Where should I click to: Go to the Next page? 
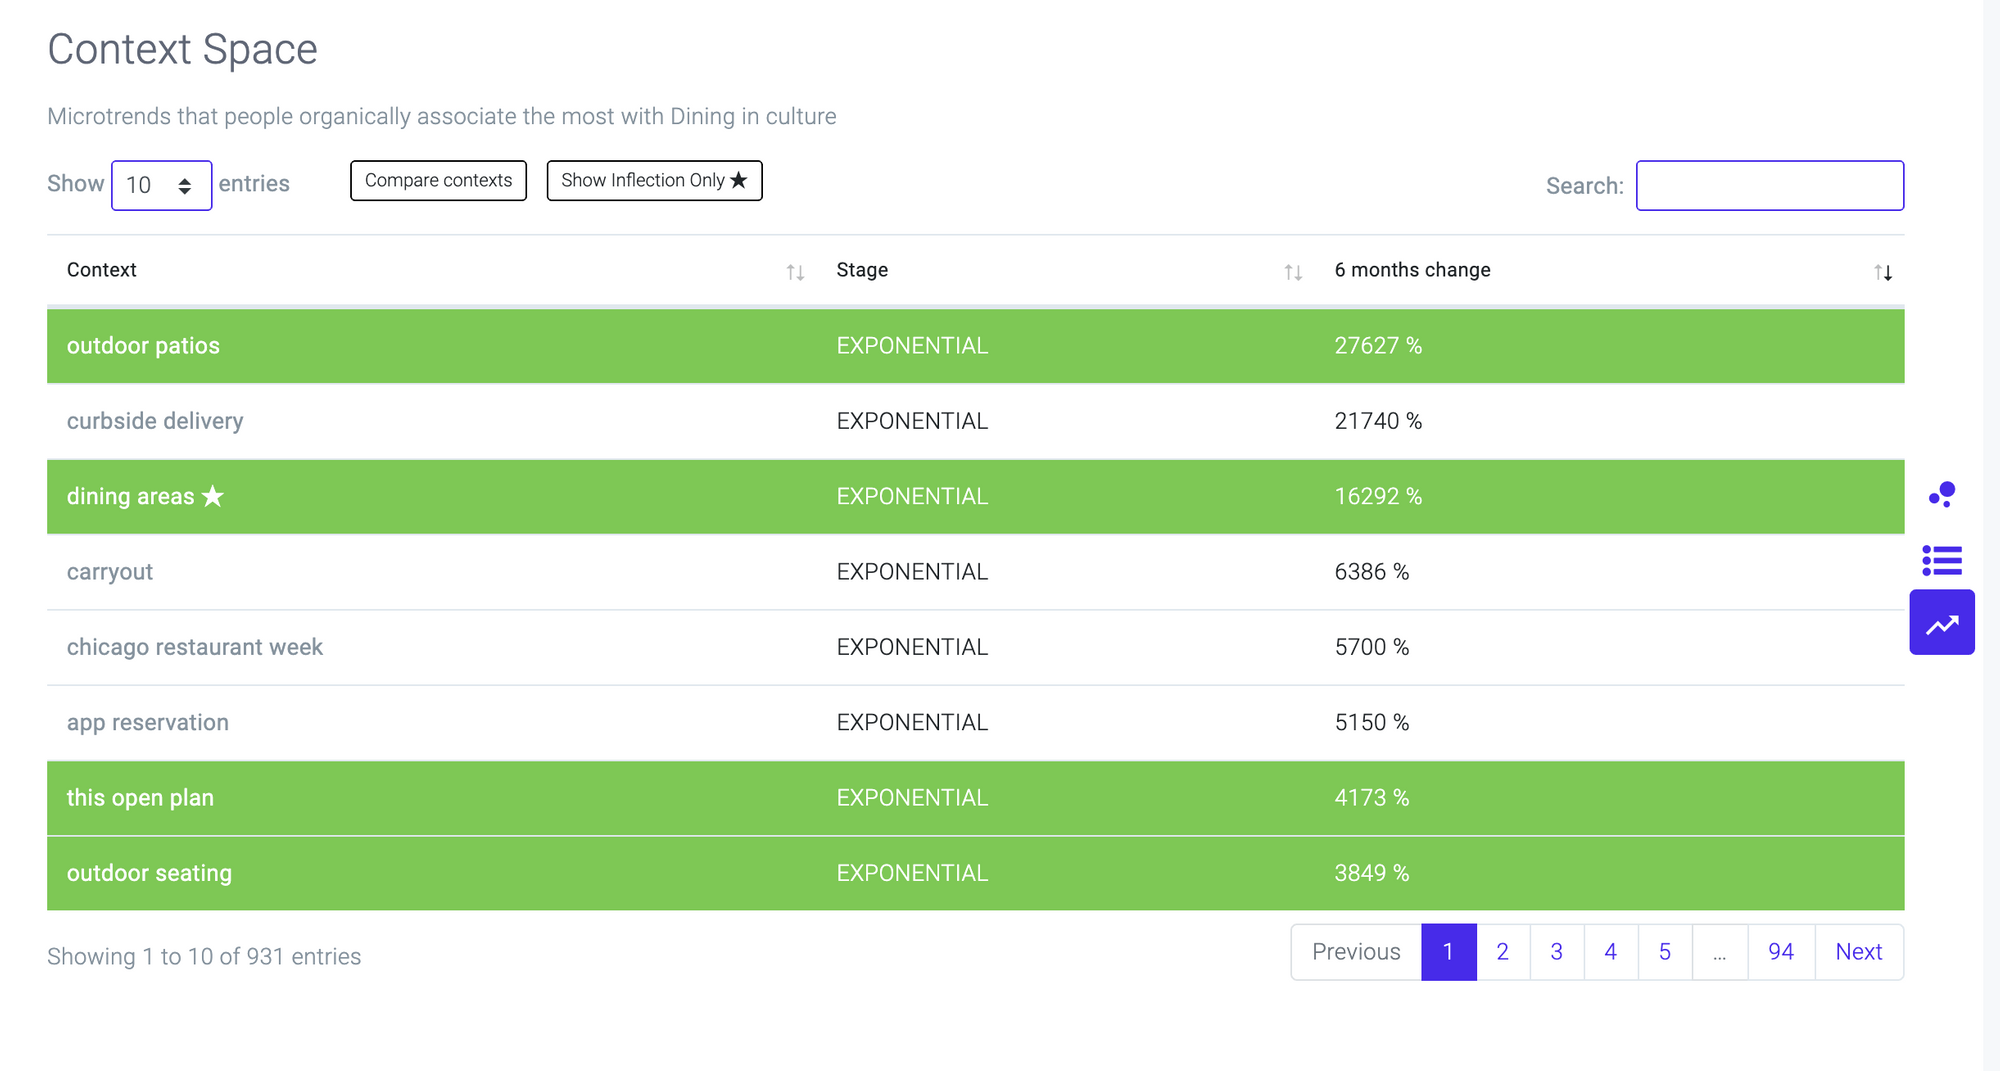click(1858, 952)
